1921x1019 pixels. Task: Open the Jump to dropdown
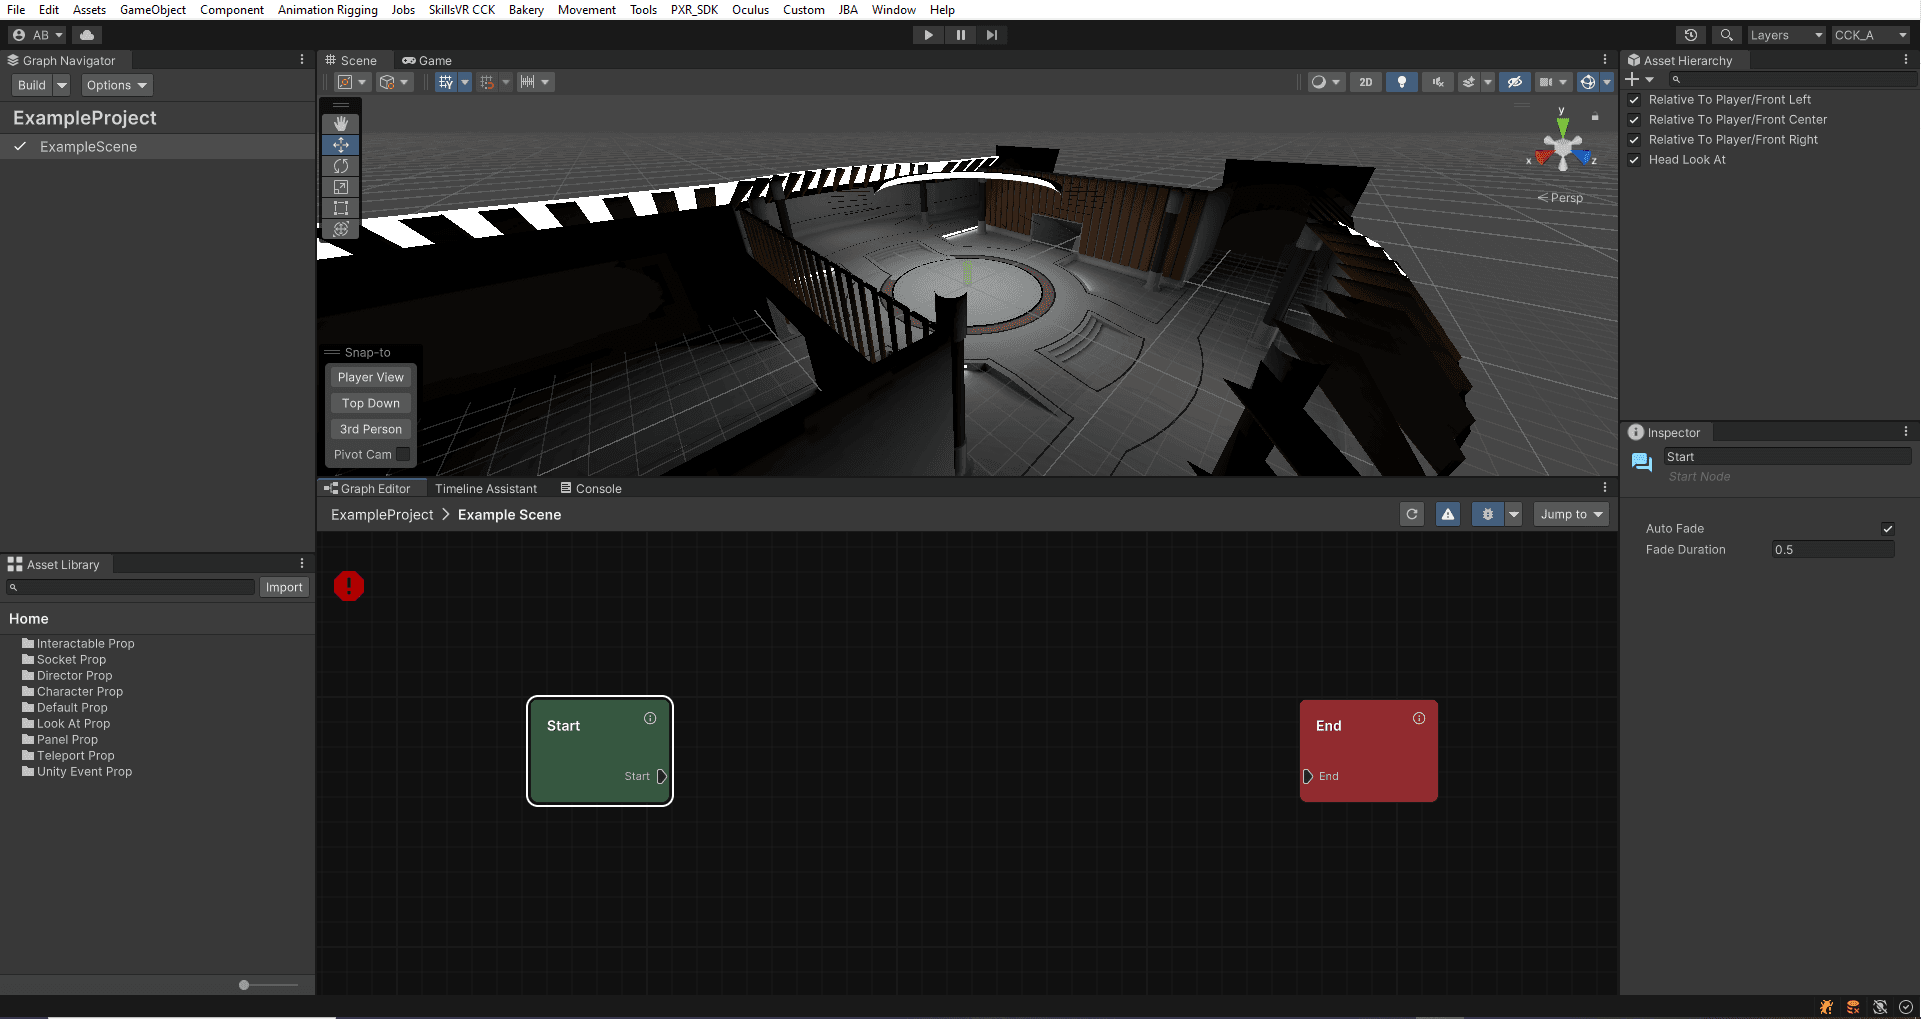pyautogui.click(x=1572, y=514)
